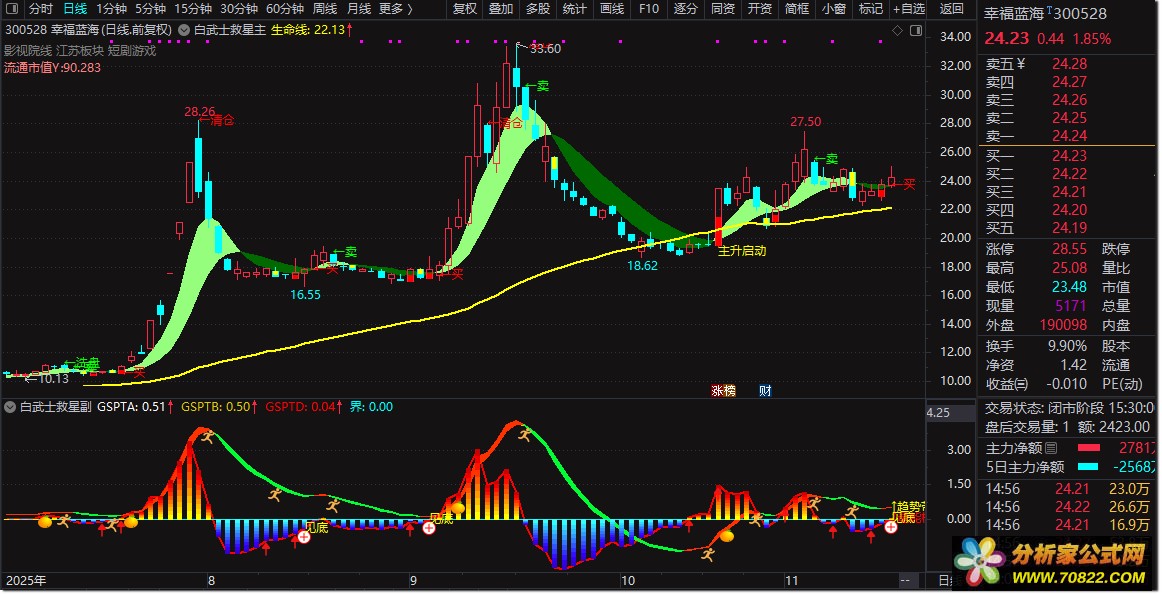The image size is (1162, 594).
Task: Toggle 复权 price adjustment
Action: (464, 9)
